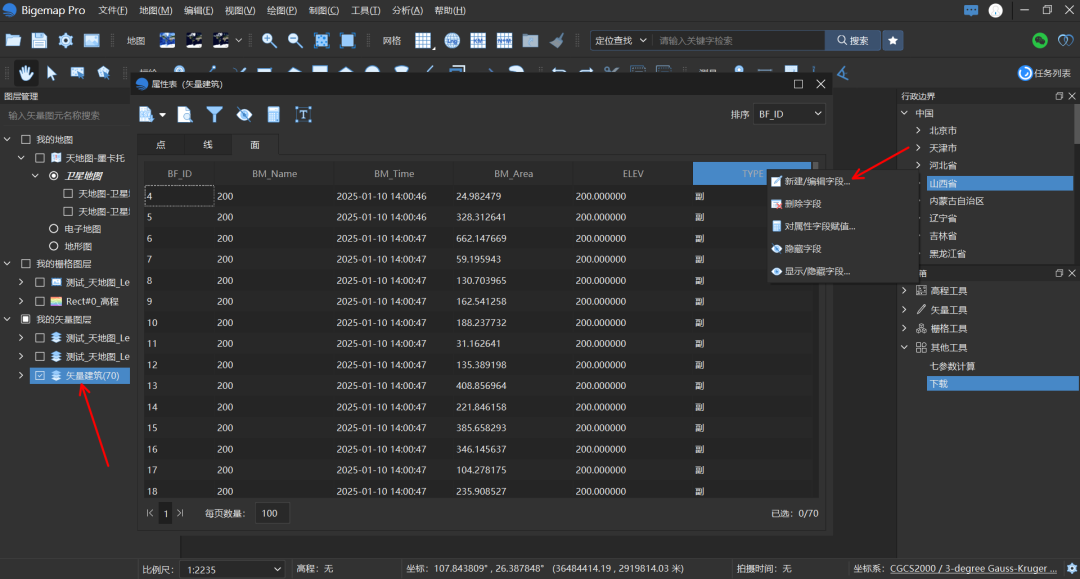1080x579 pixels.
Task: Select the 地形图 radio button
Action: pos(53,246)
